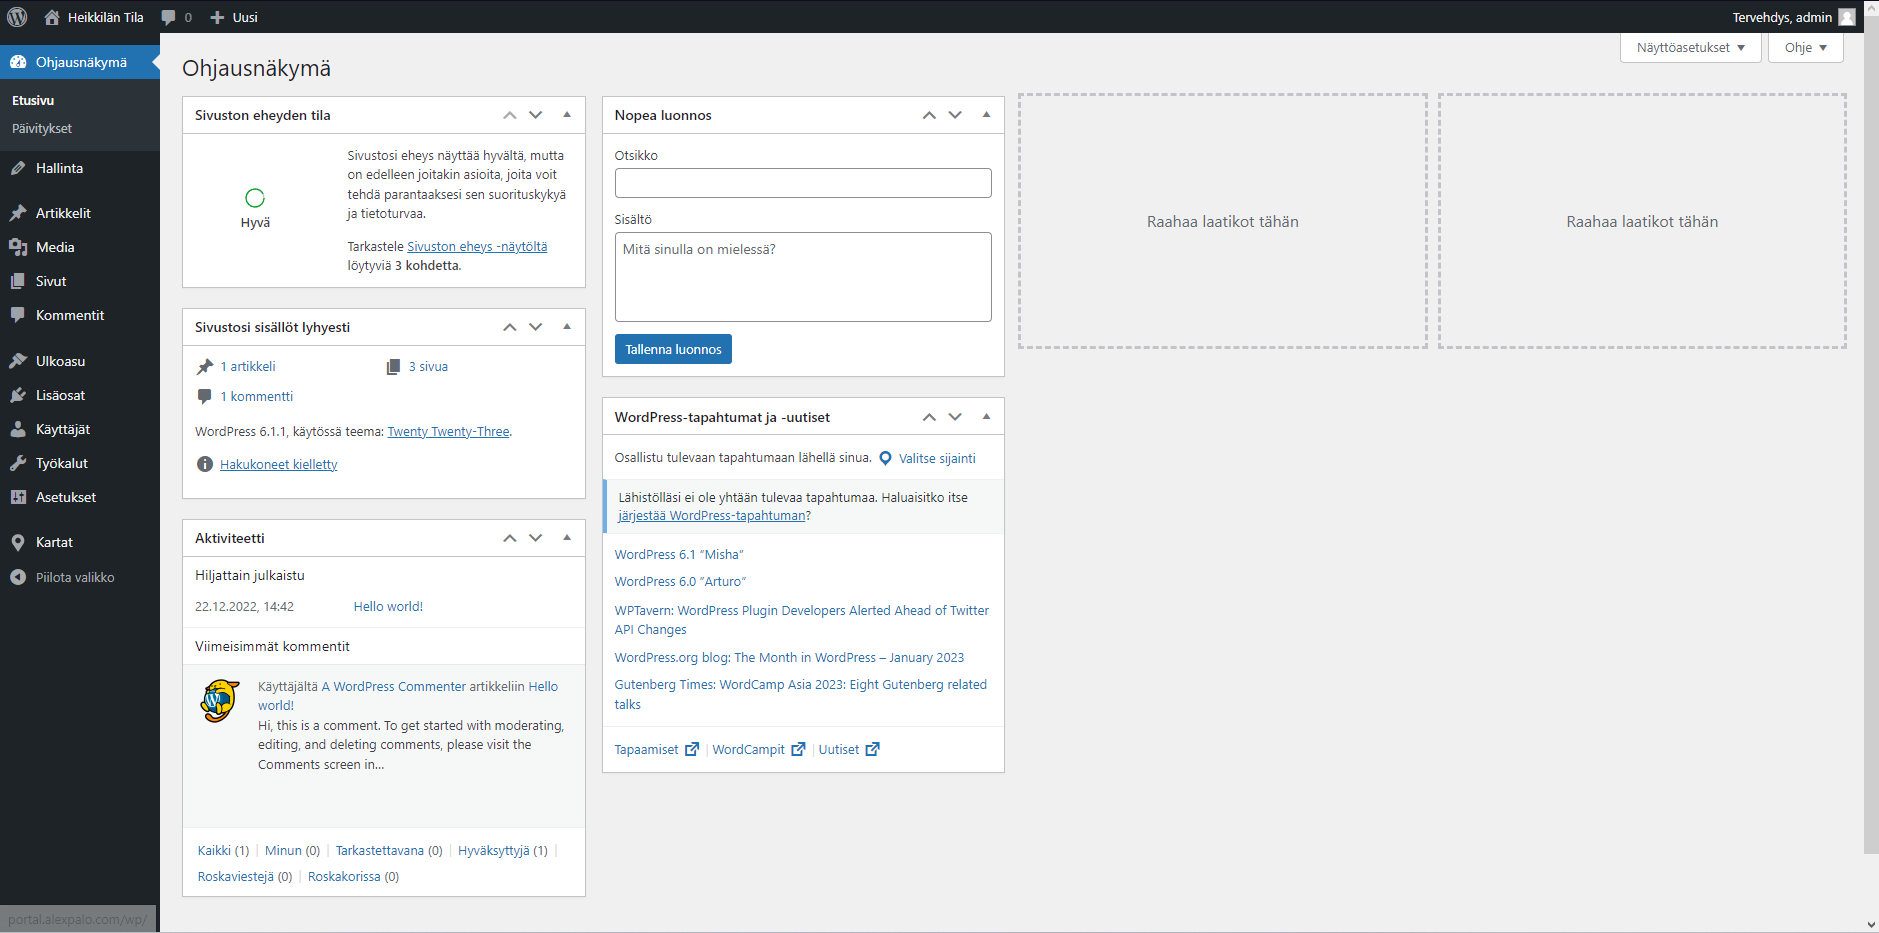Click the plus Uusi icon

(x=217, y=17)
